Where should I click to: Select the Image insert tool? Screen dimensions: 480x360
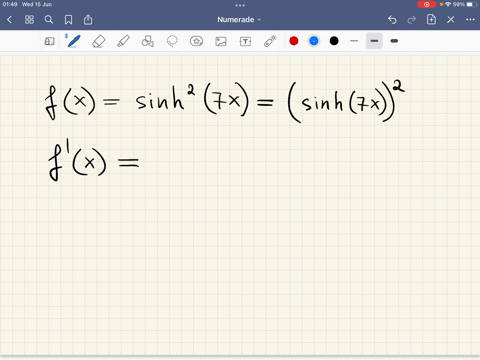pos(221,41)
